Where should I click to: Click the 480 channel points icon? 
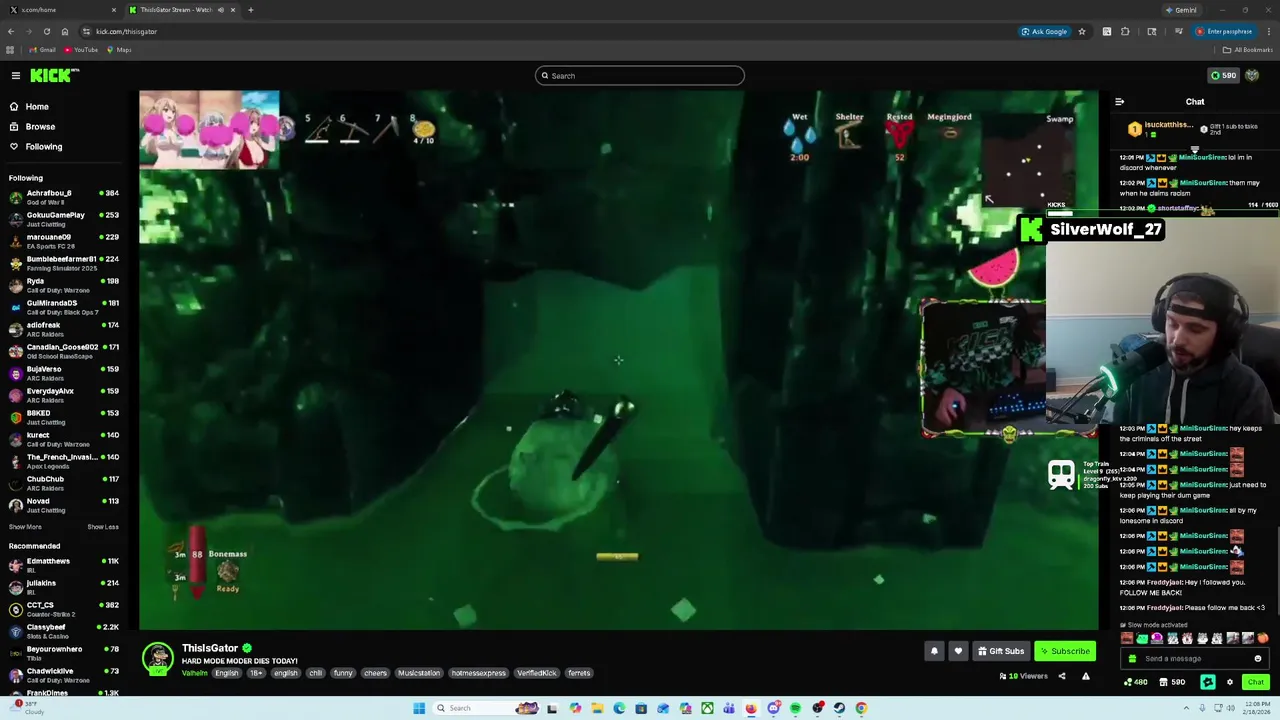coord(1135,682)
